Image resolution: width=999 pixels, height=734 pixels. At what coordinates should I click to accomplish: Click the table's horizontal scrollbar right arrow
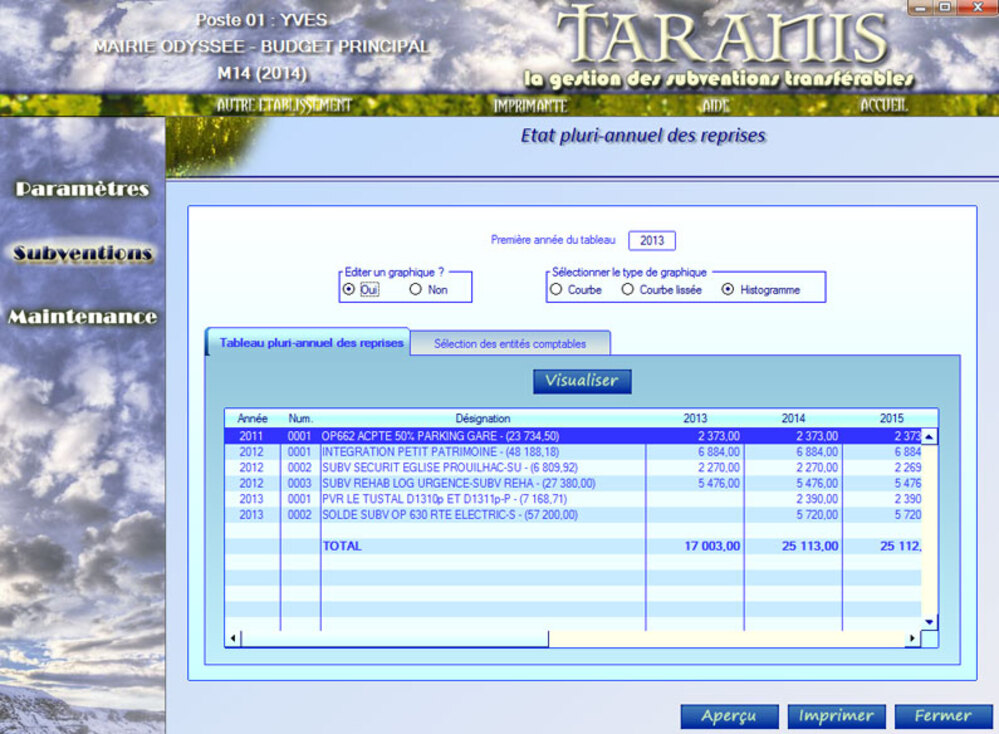tap(911, 639)
